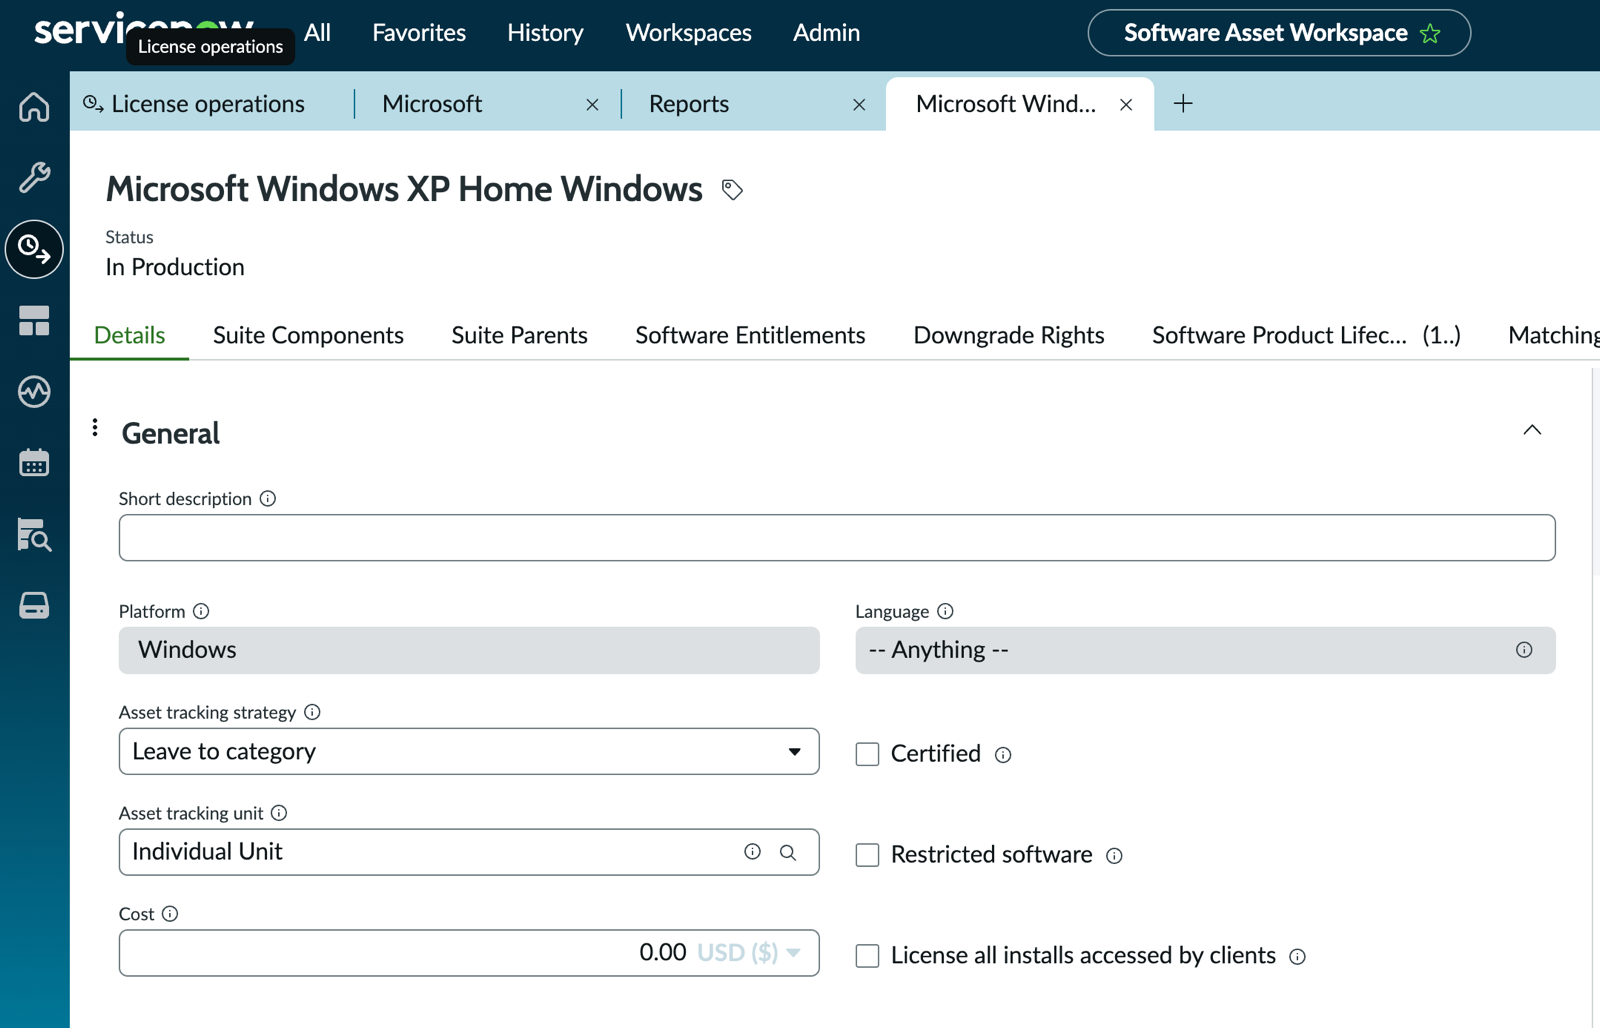Open the Favorites menu

419,33
